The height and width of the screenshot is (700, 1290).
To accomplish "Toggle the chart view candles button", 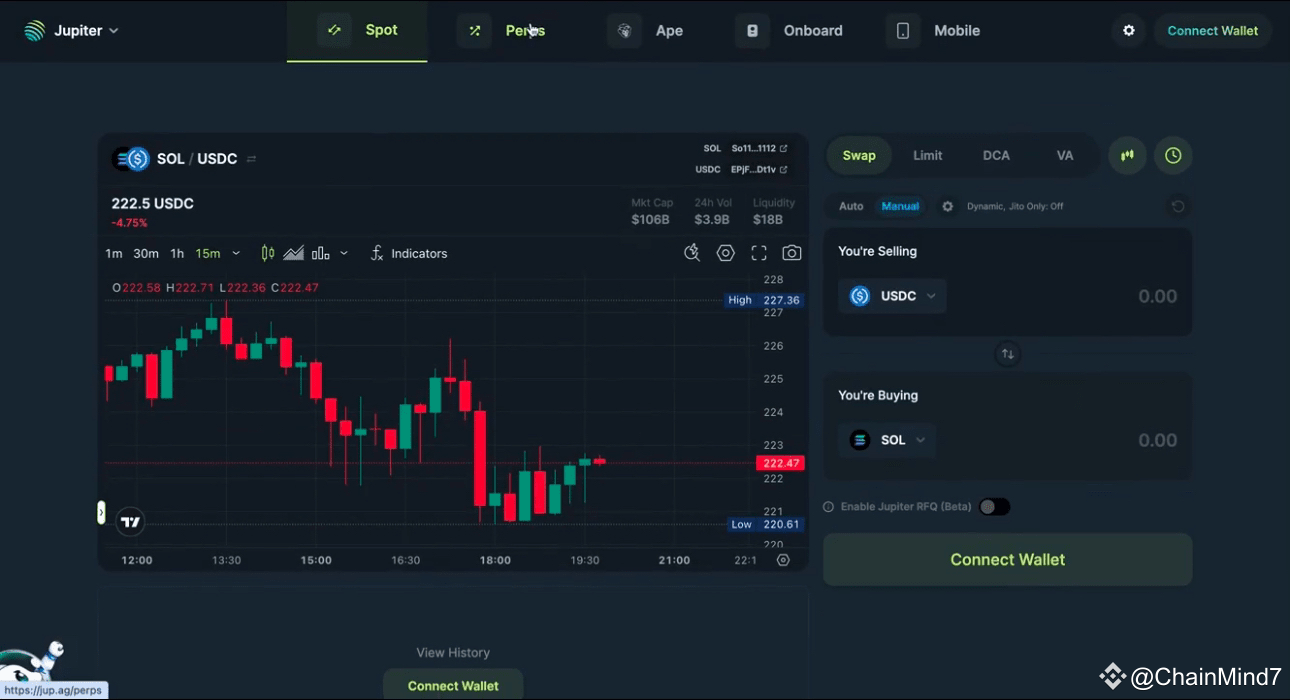I will [1127, 156].
